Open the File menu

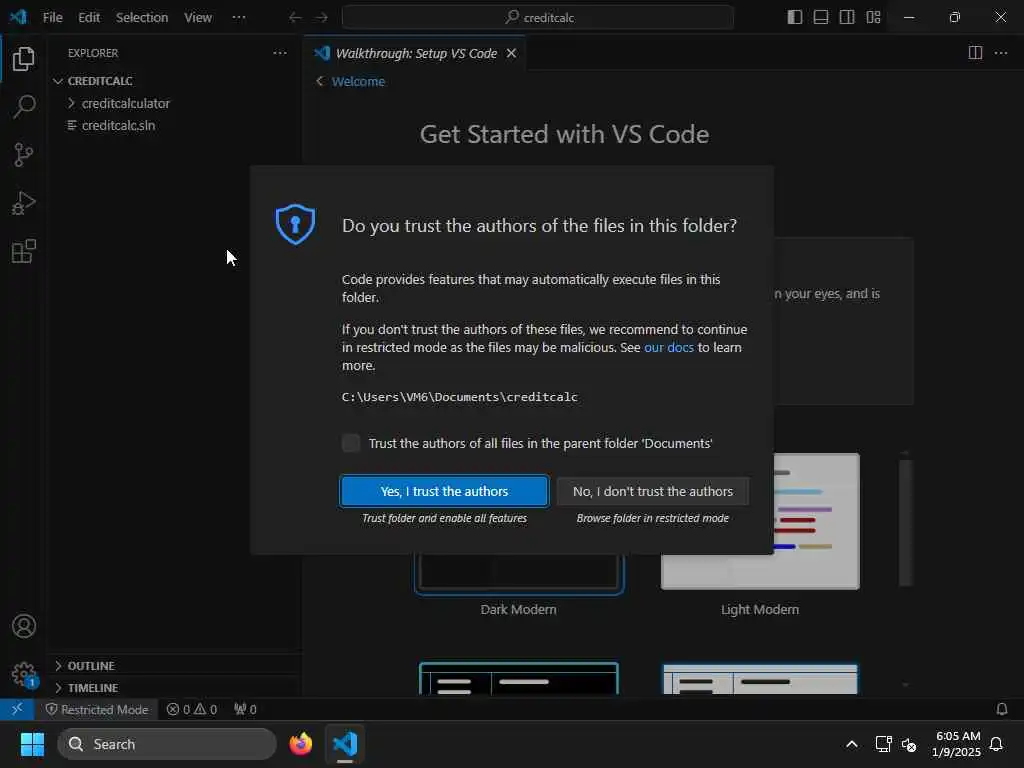coord(52,18)
